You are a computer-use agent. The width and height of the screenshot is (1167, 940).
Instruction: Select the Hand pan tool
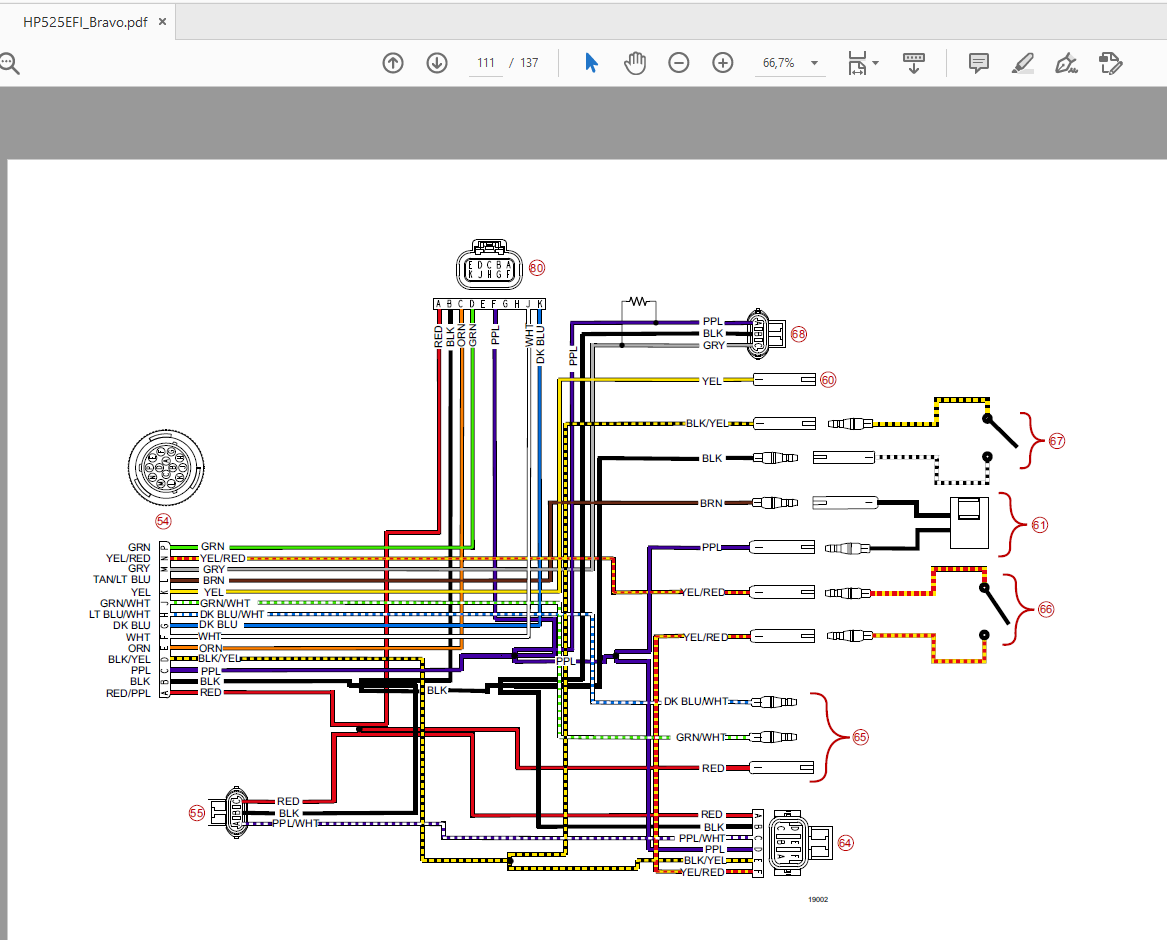(x=635, y=63)
